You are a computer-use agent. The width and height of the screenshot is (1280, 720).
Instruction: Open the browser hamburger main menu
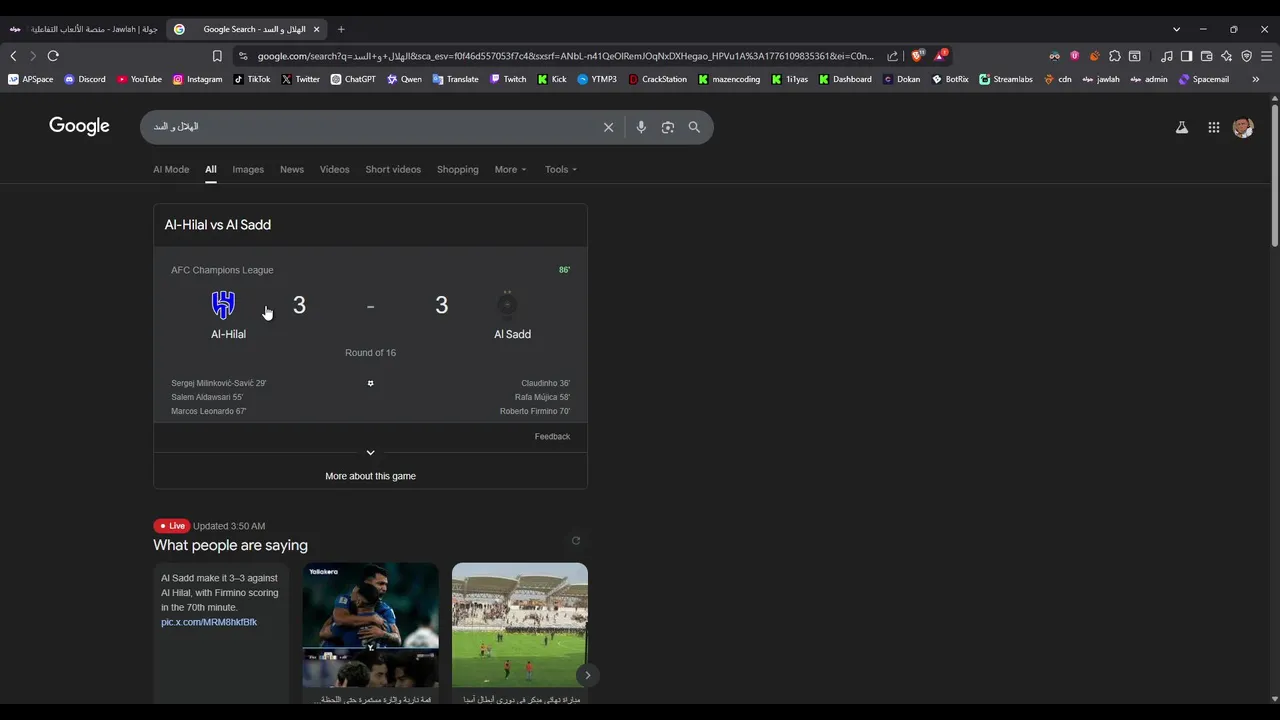(x=1266, y=56)
